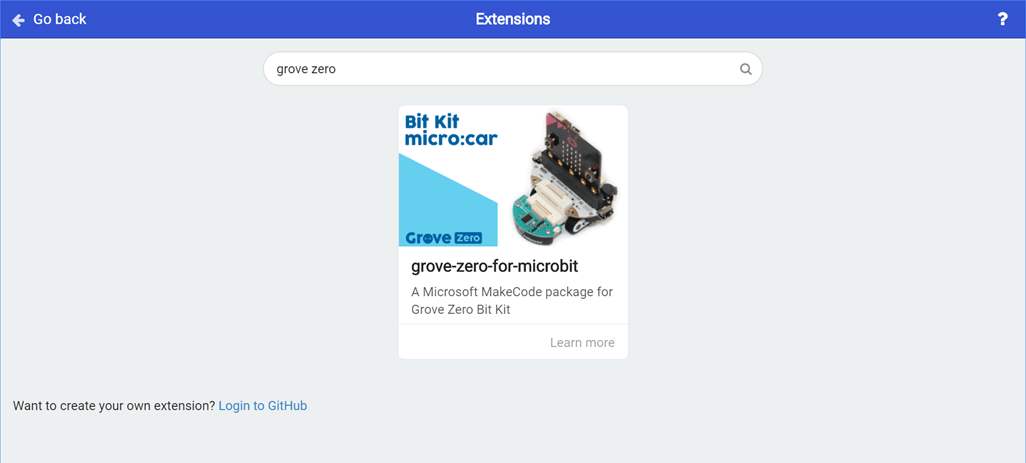The width and height of the screenshot is (1026, 463).
Task: Click the 'Want to create your own extension?' text
Action: [114, 405]
